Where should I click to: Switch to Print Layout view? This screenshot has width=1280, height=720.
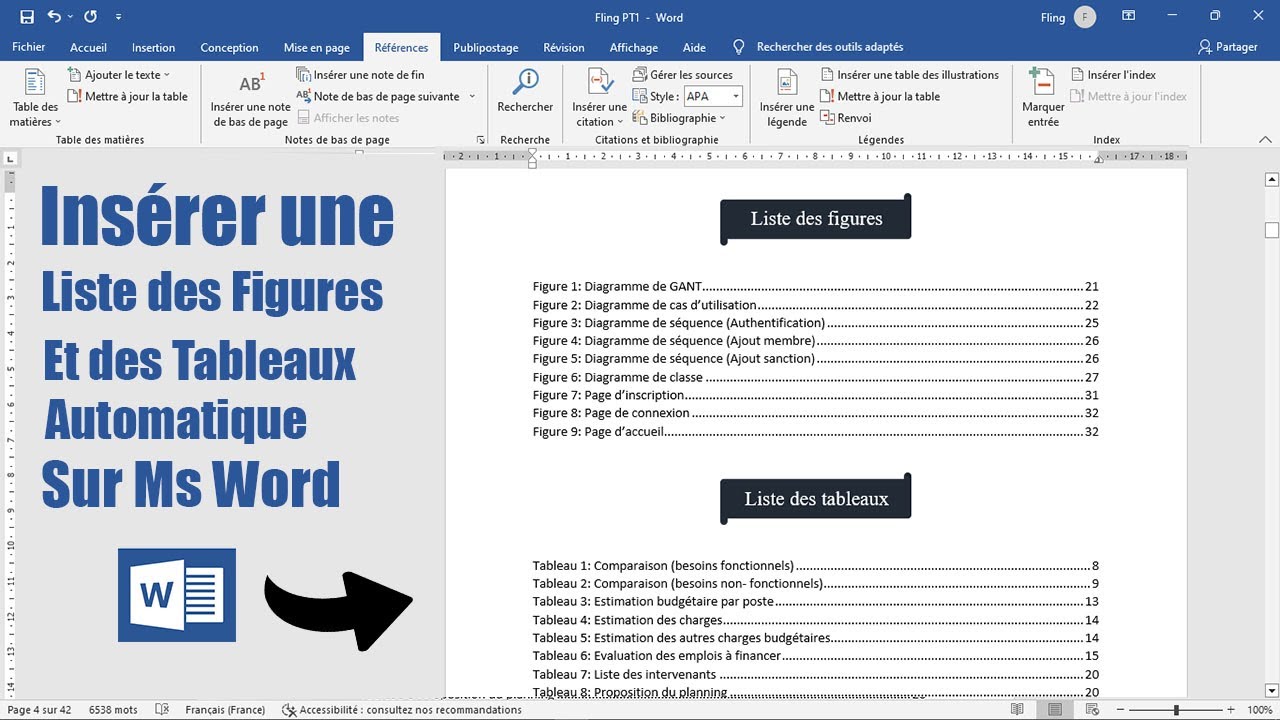(x=1054, y=710)
